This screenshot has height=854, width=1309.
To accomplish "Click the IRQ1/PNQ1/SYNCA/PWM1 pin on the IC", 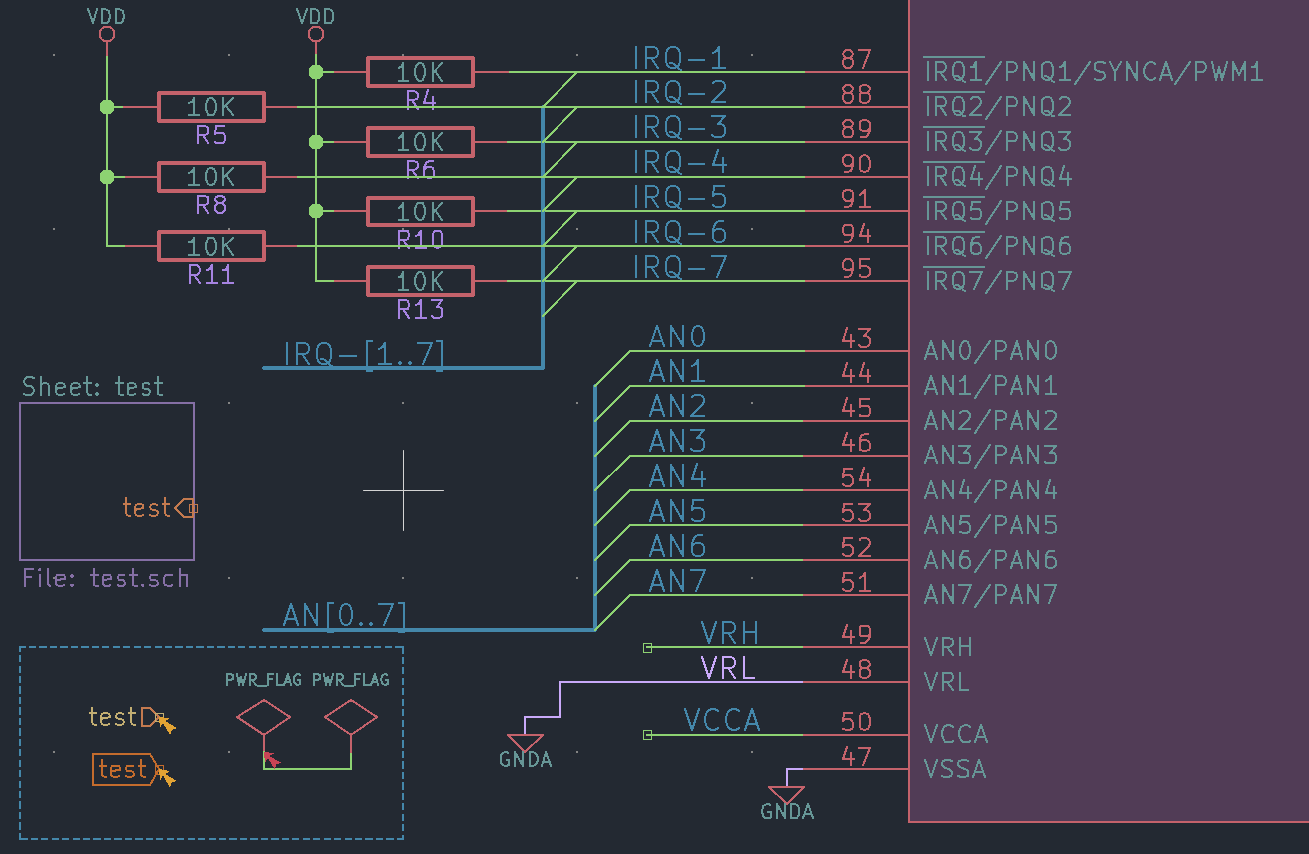I will (1093, 71).
